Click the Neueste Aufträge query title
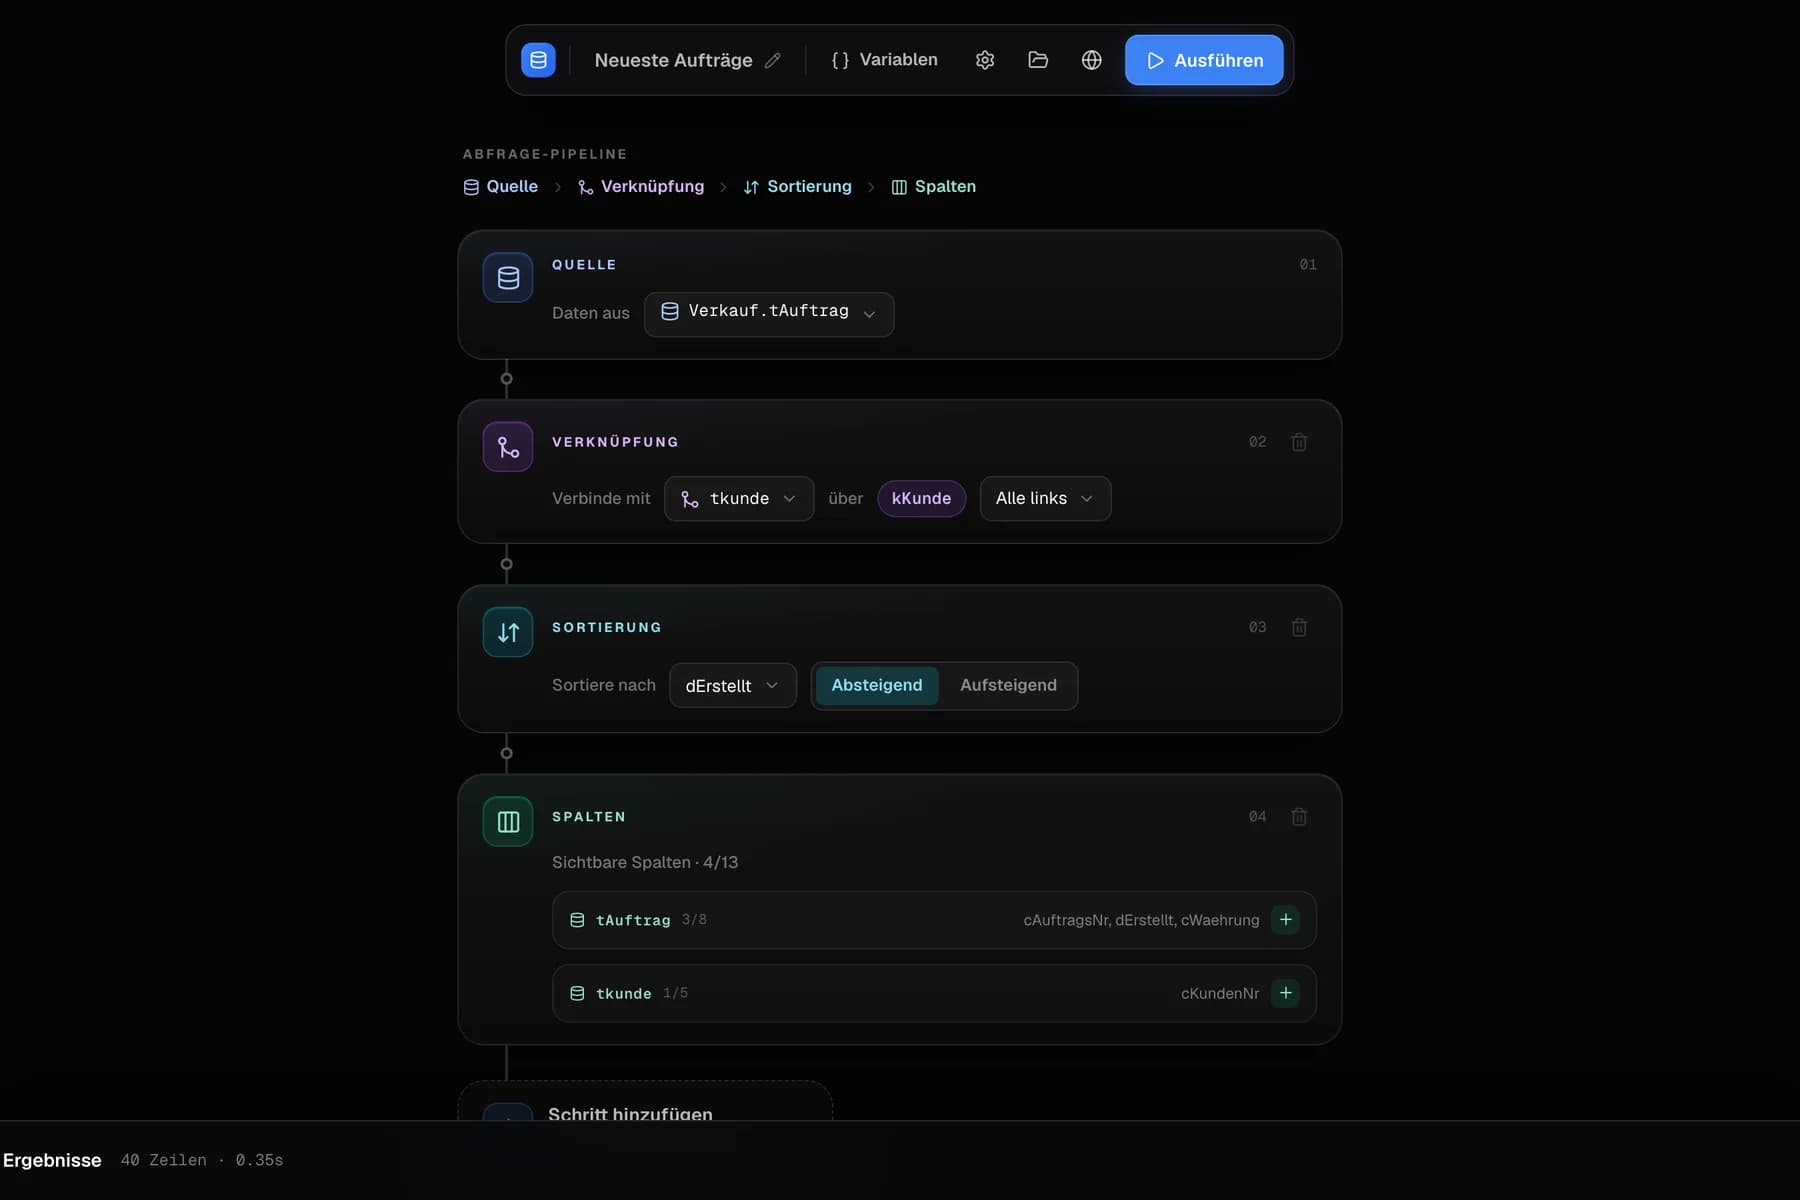The width and height of the screenshot is (1800, 1200). pos(673,61)
